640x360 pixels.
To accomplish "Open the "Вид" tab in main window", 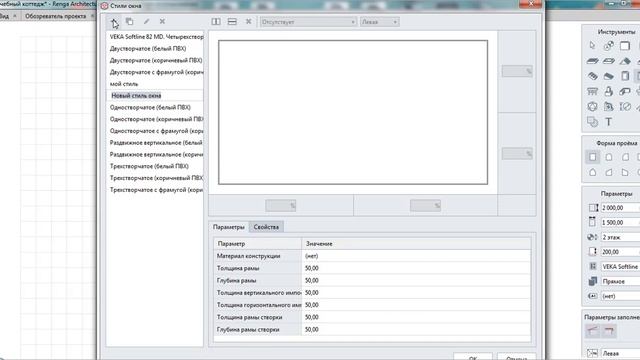I will point(5,16).
